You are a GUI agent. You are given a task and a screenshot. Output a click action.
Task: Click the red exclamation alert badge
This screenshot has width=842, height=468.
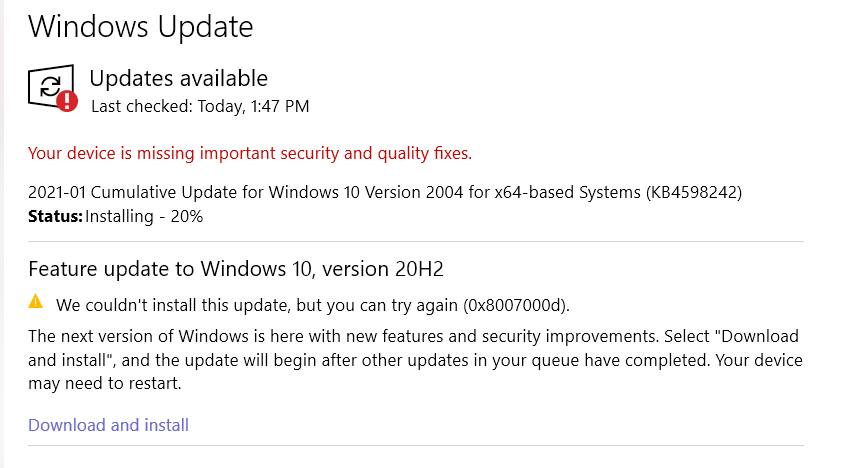click(x=67, y=101)
